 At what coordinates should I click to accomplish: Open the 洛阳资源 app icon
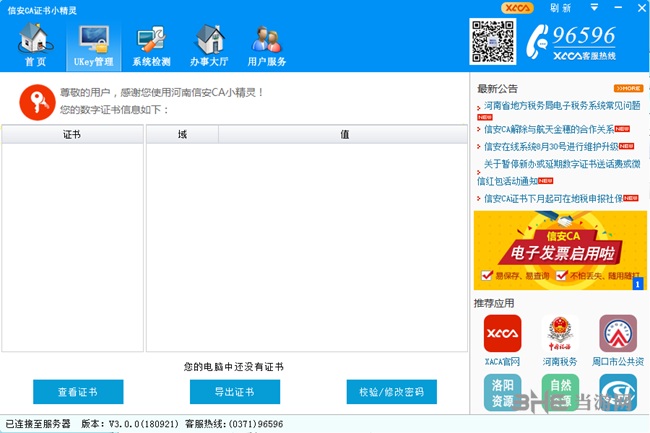[502, 392]
